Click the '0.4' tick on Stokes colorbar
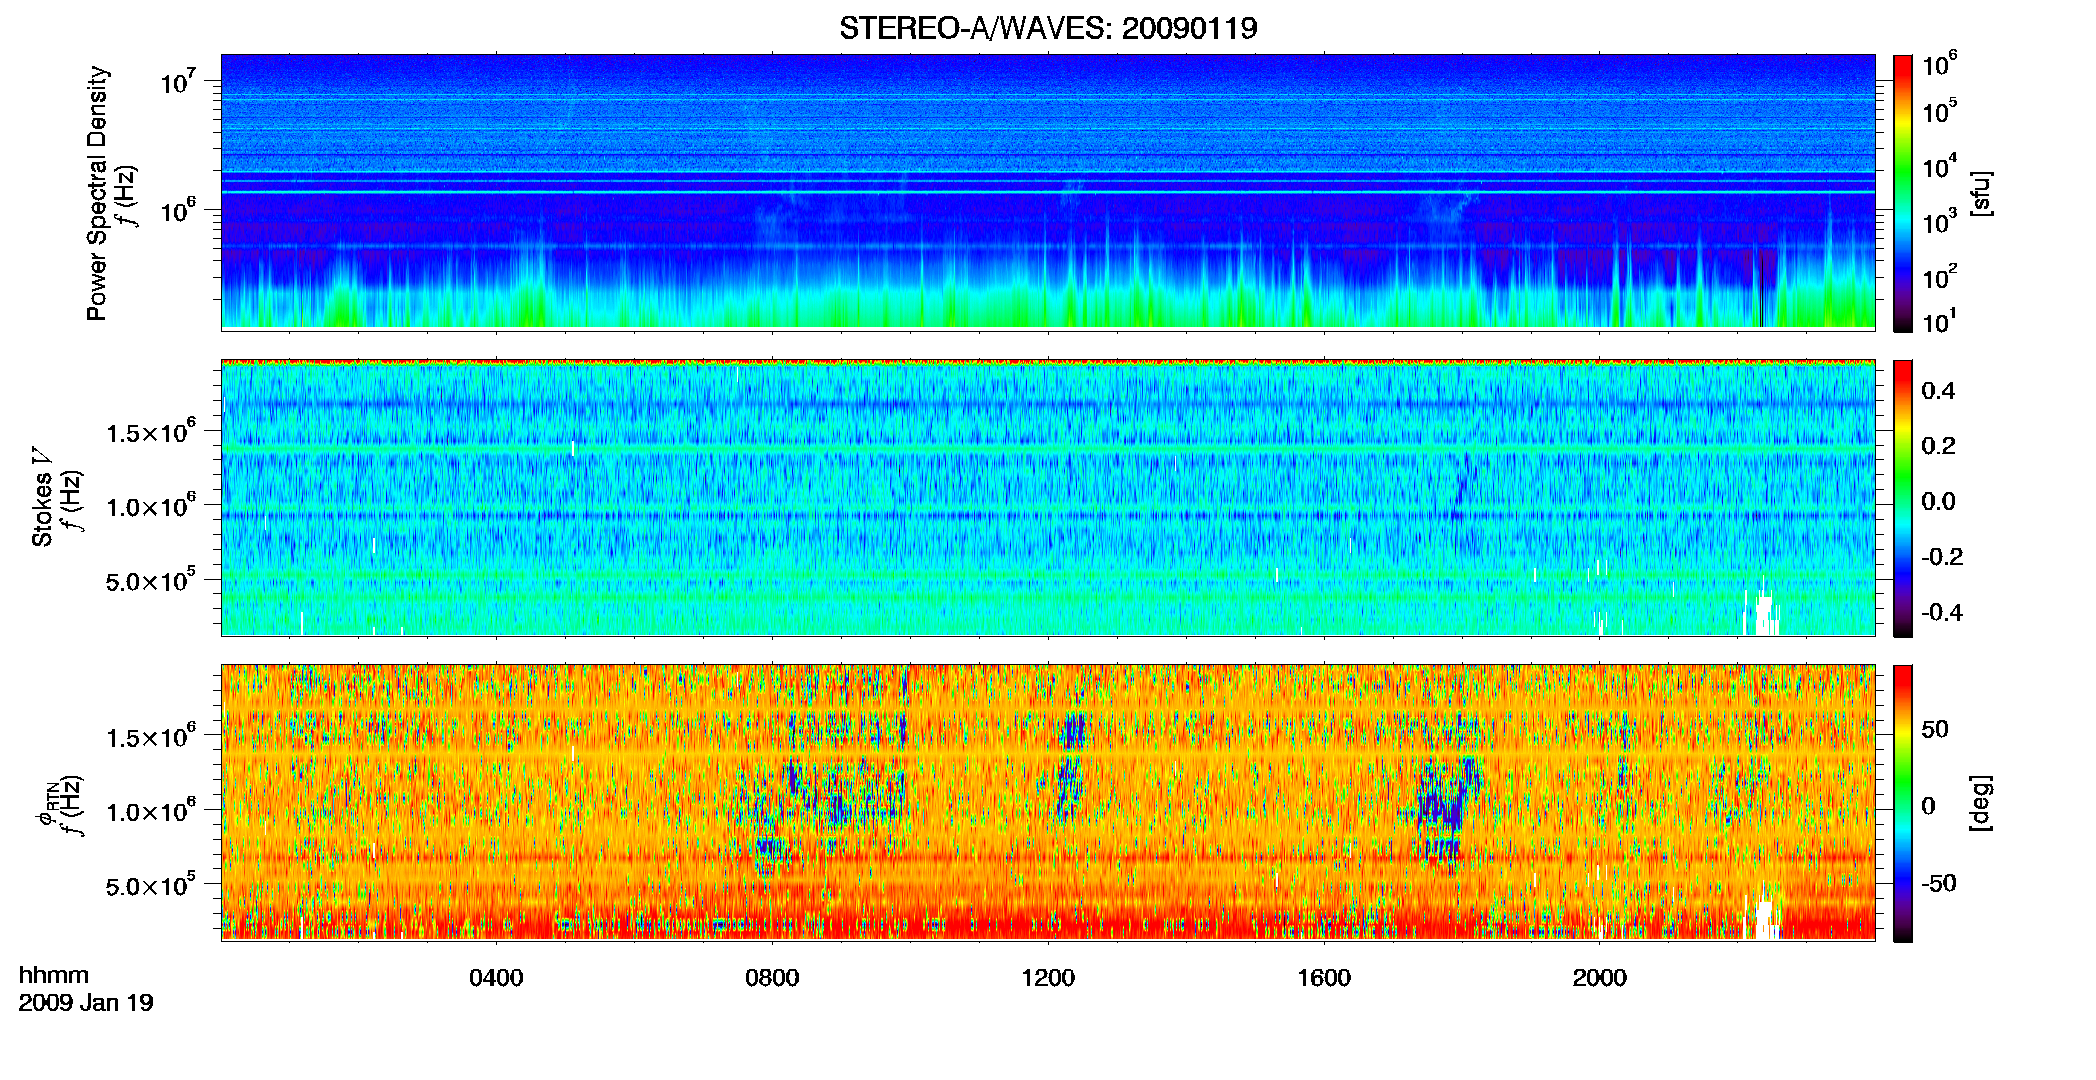This screenshot has height=1080, width=2096. tap(1938, 391)
